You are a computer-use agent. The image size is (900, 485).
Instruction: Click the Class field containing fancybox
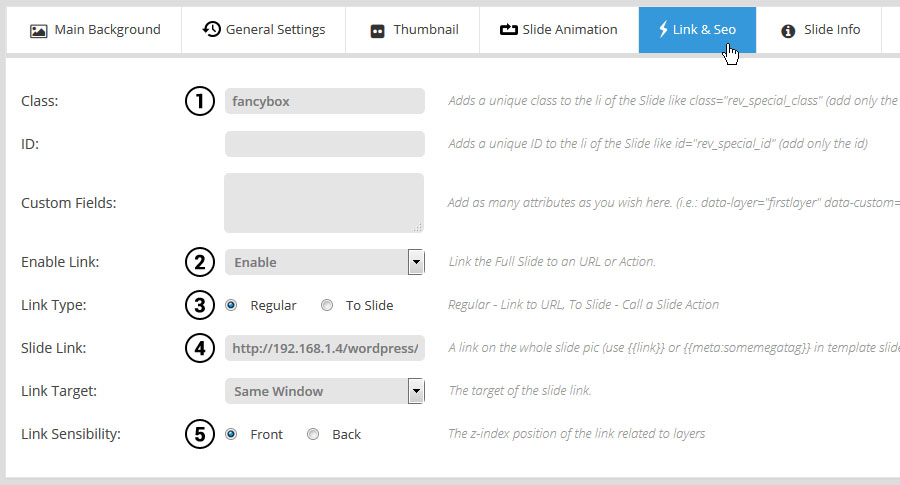[x=325, y=101]
